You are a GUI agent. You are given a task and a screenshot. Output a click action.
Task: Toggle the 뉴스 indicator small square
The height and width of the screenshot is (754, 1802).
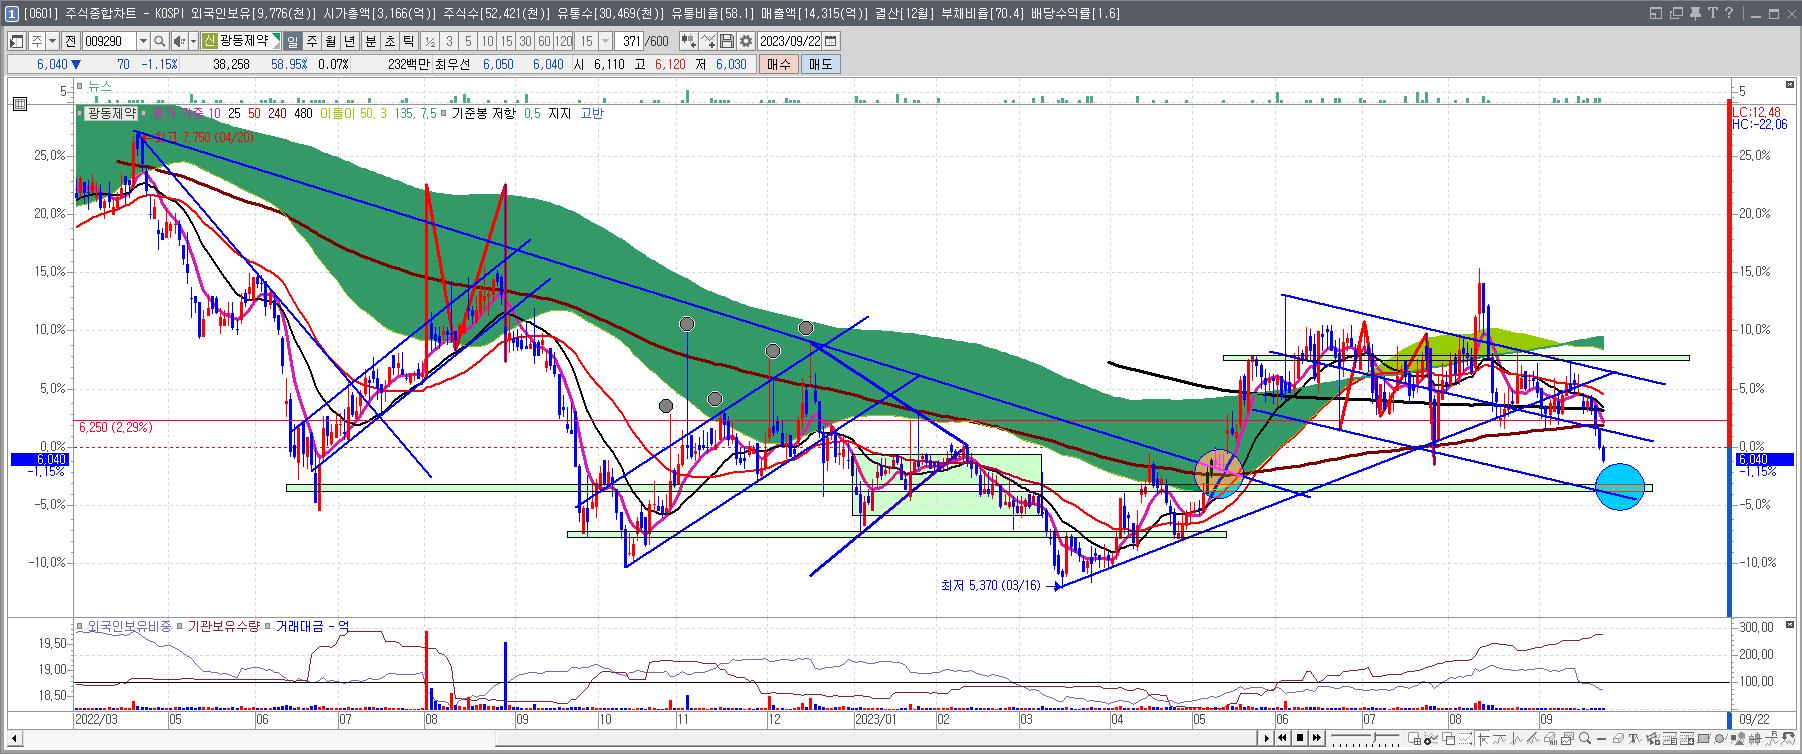point(80,87)
